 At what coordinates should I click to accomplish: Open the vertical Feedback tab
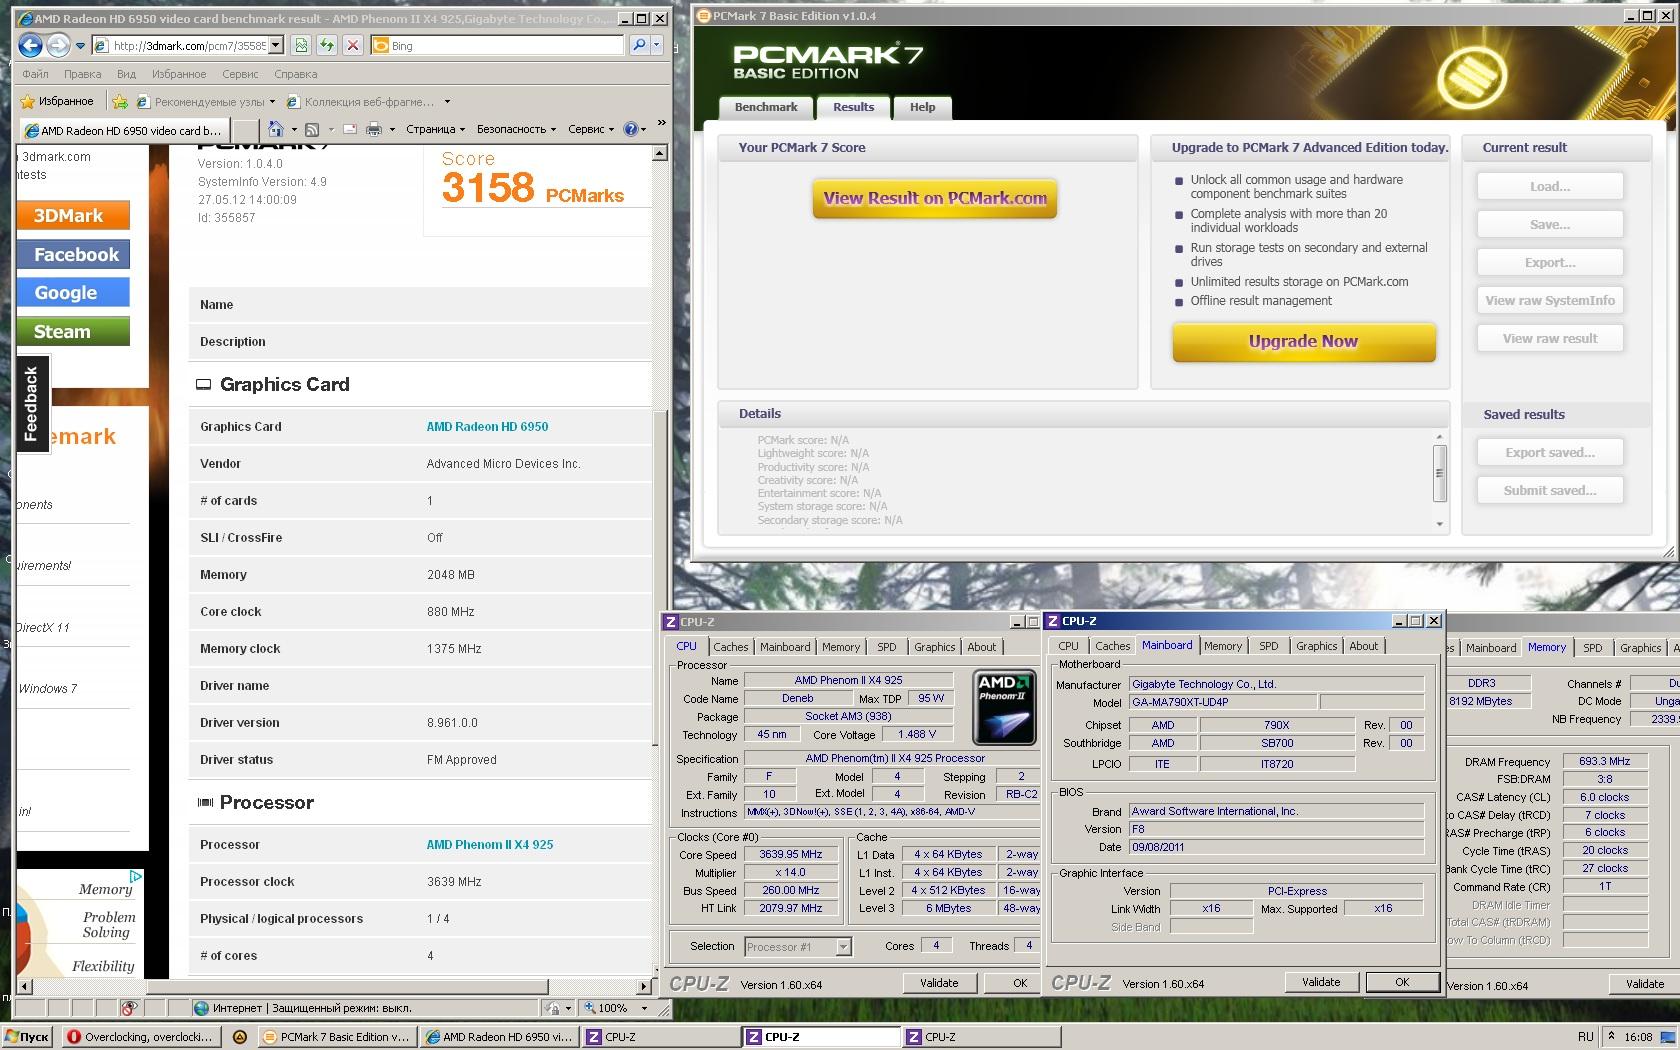pyautogui.click(x=31, y=404)
